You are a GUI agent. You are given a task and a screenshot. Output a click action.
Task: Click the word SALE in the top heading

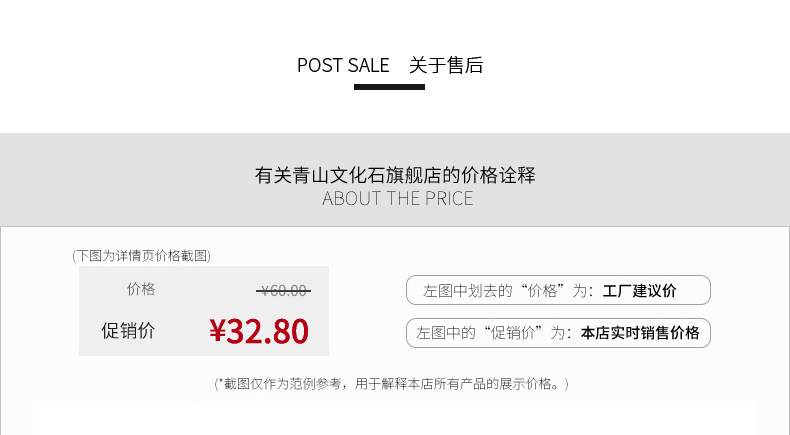click(366, 66)
